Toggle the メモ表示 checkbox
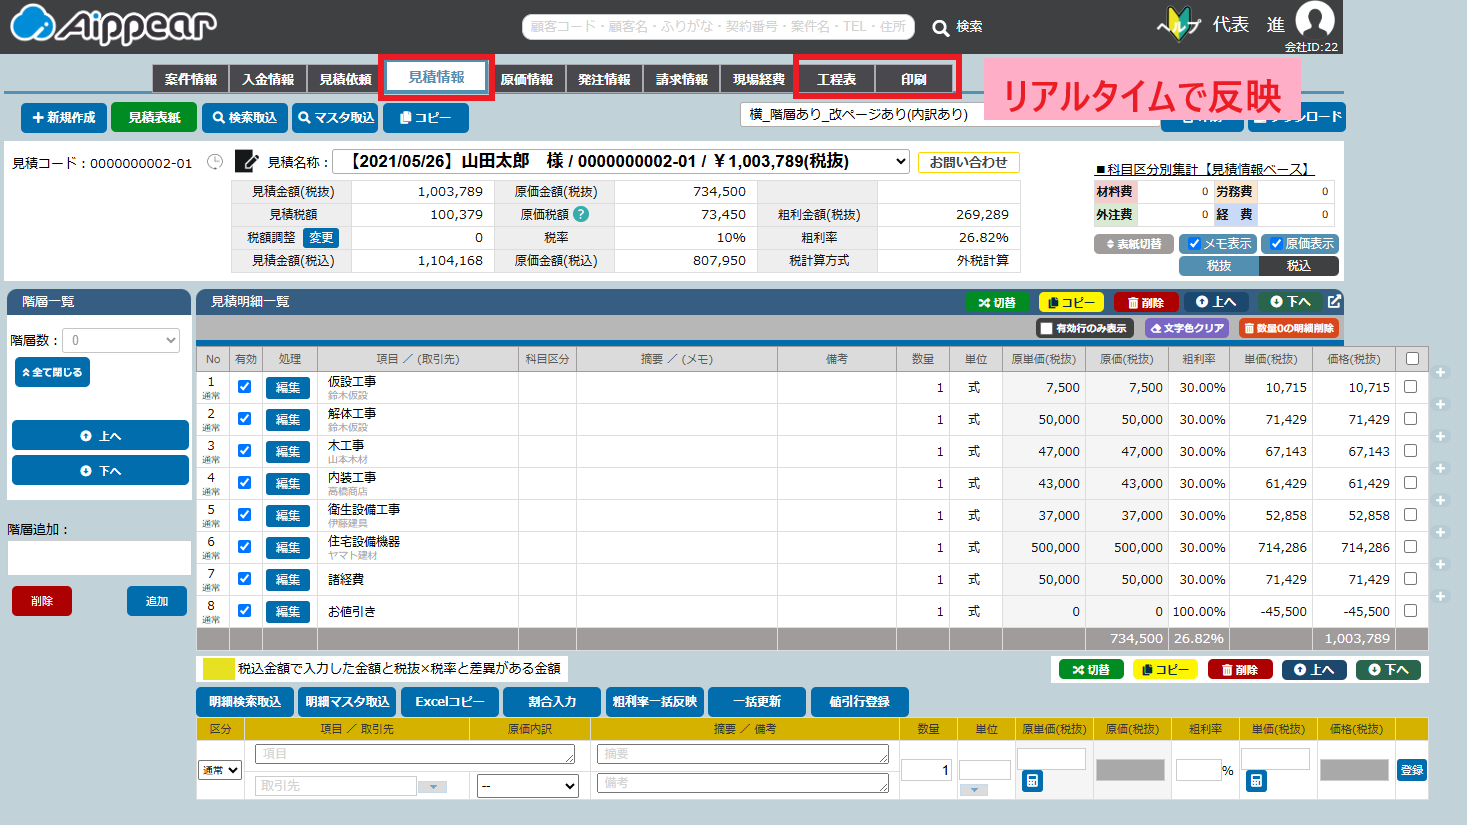 tap(1194, 244)
